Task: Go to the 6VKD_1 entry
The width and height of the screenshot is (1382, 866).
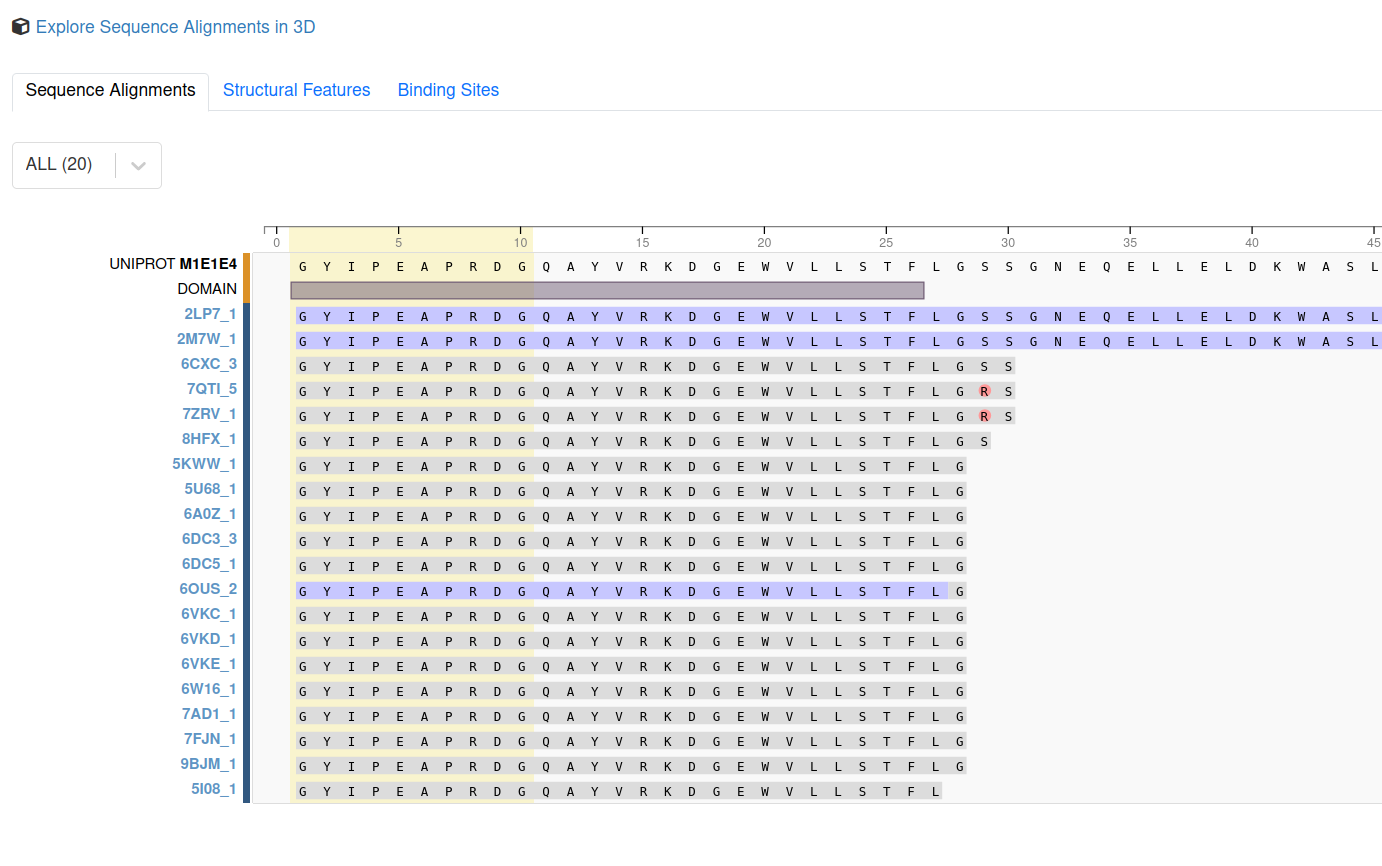Action: click(209, 639)
